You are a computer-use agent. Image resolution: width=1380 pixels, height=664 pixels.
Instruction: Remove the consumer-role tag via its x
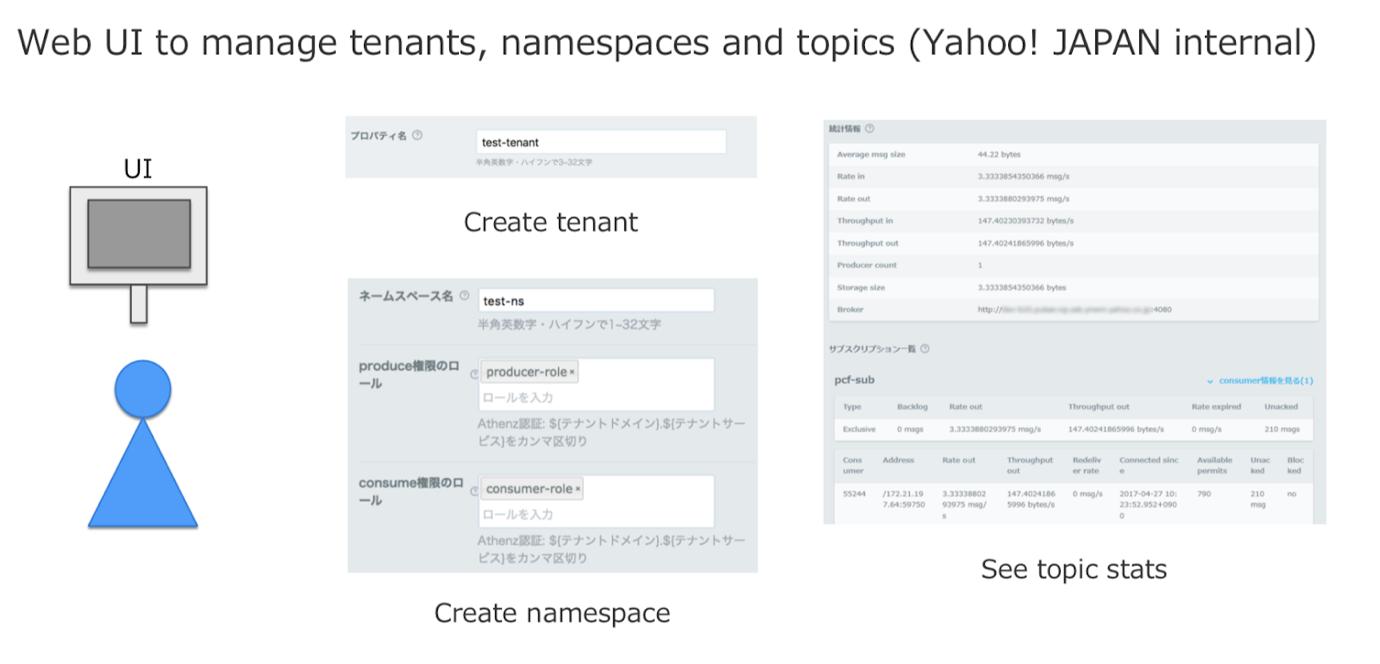click(x=578, y=489)
